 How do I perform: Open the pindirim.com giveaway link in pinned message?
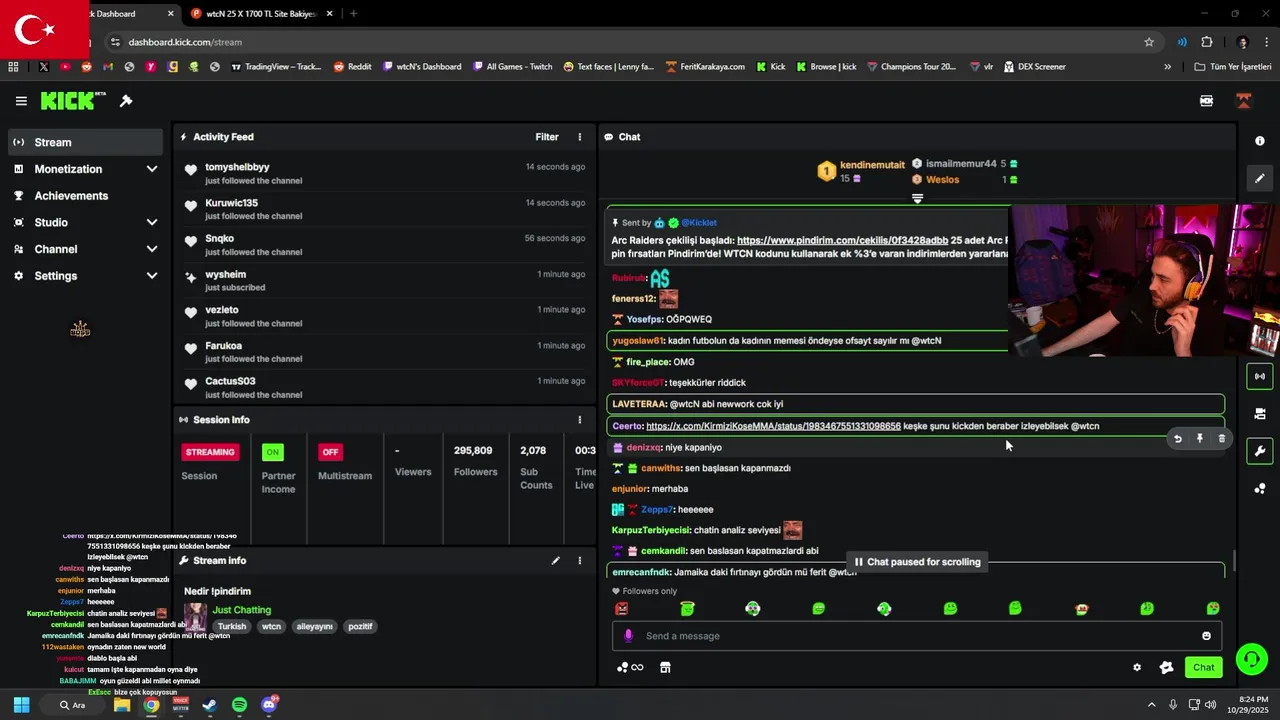(x=842, y=241)
